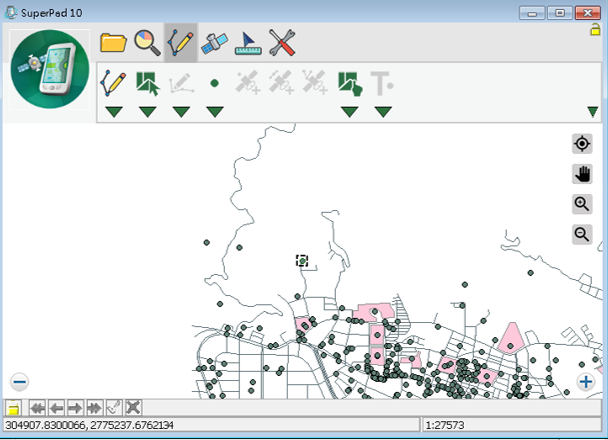This screenshot has width=608, height=440.
Task: Expand dropdown under the add point tool
Action: pos(214,111)
